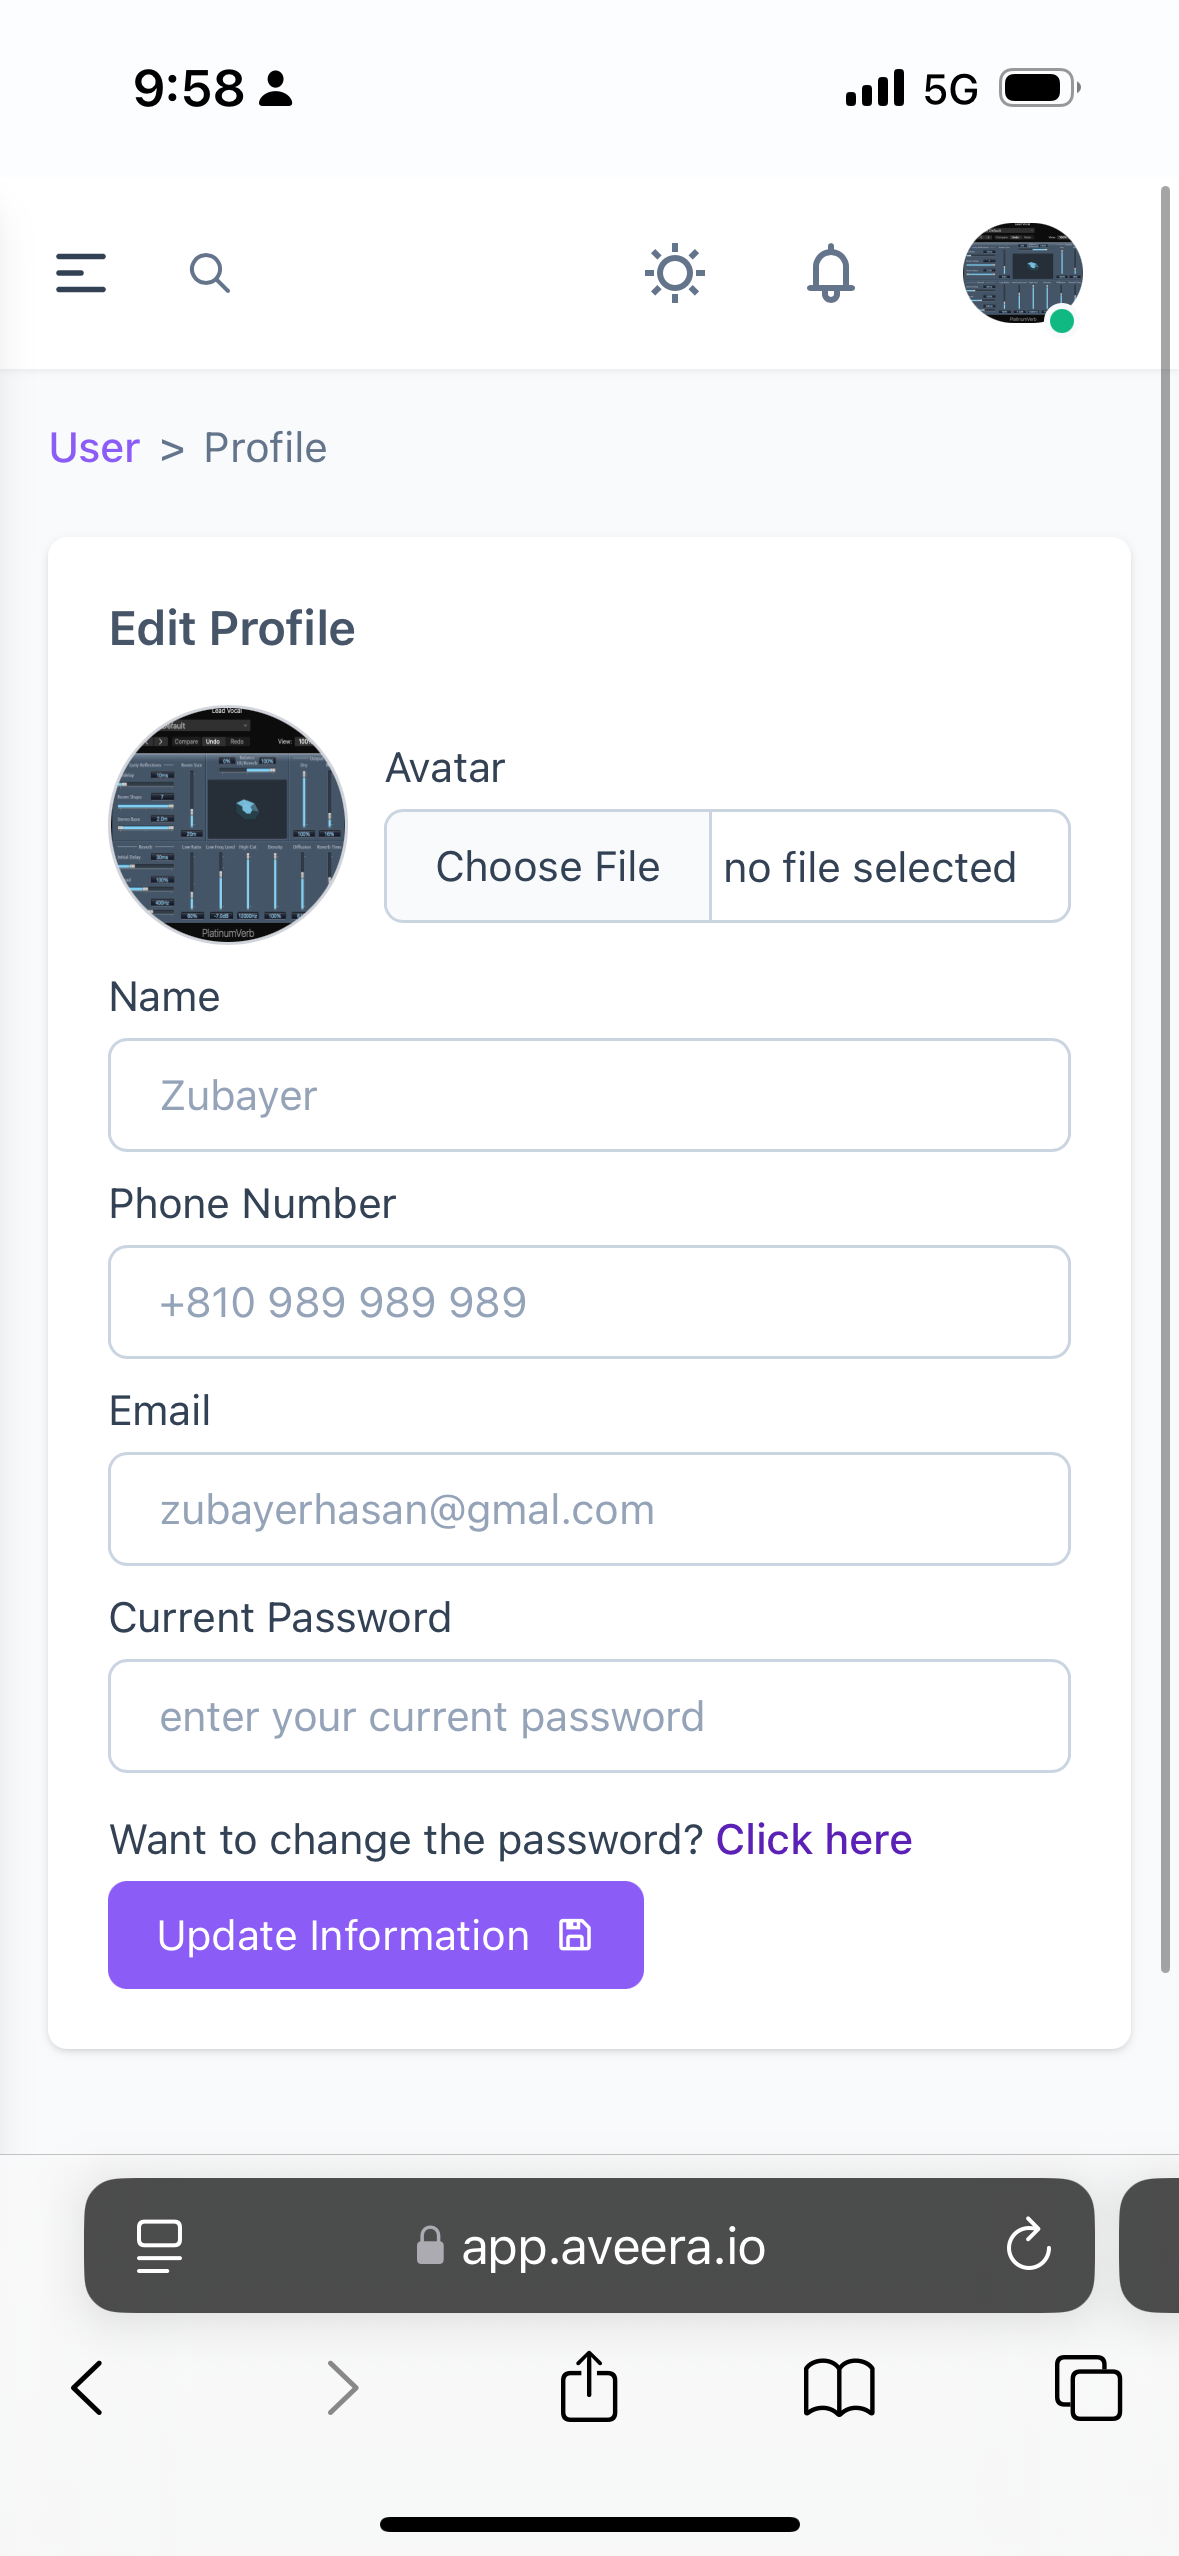Go to the User breadcrumb link
Screen dimensions: 1179x2556
(95, 448)
